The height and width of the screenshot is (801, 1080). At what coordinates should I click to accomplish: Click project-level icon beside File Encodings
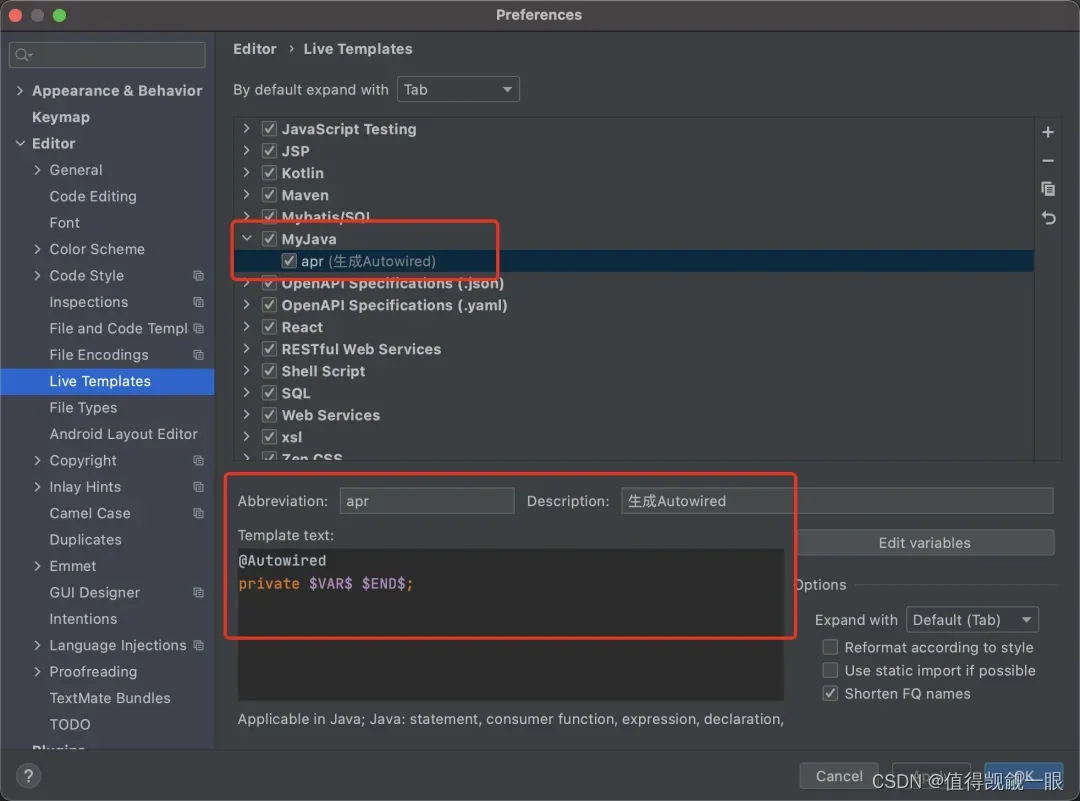coord(198,355)
